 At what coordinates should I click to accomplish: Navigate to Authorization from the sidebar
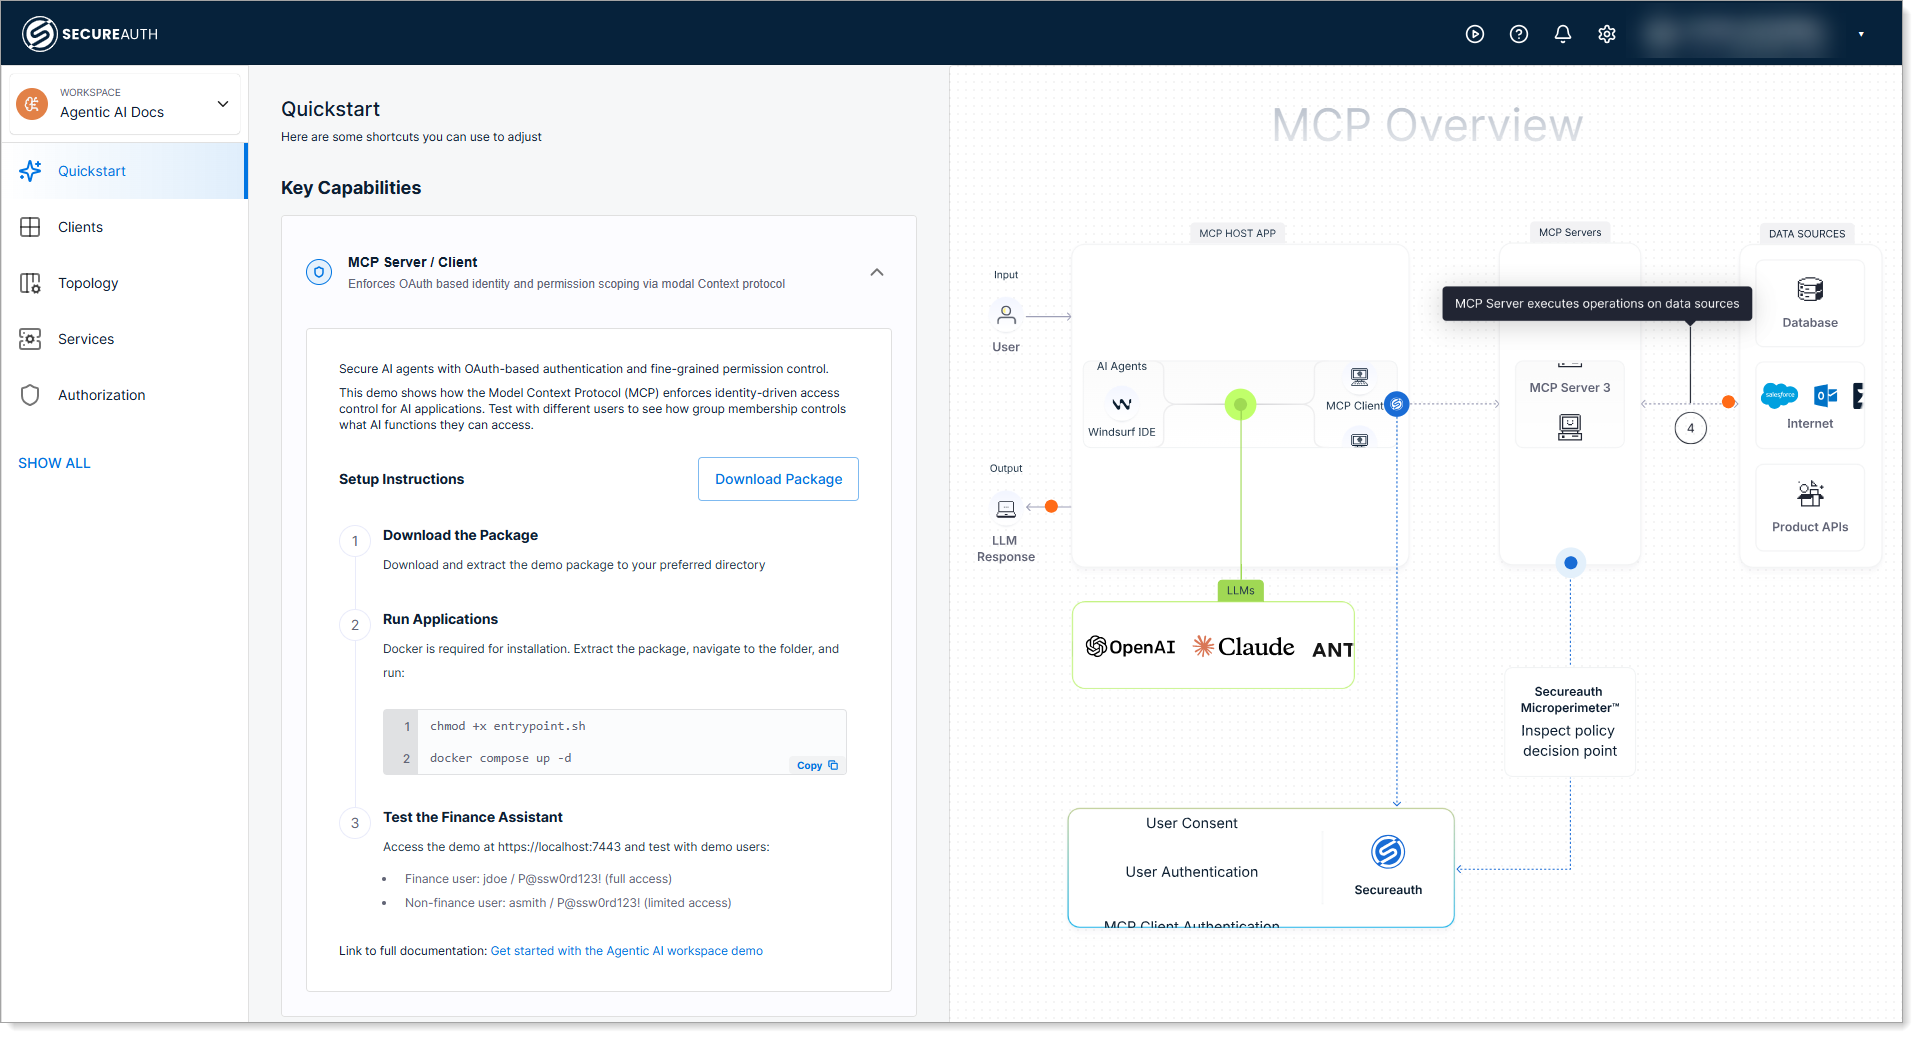99,394
